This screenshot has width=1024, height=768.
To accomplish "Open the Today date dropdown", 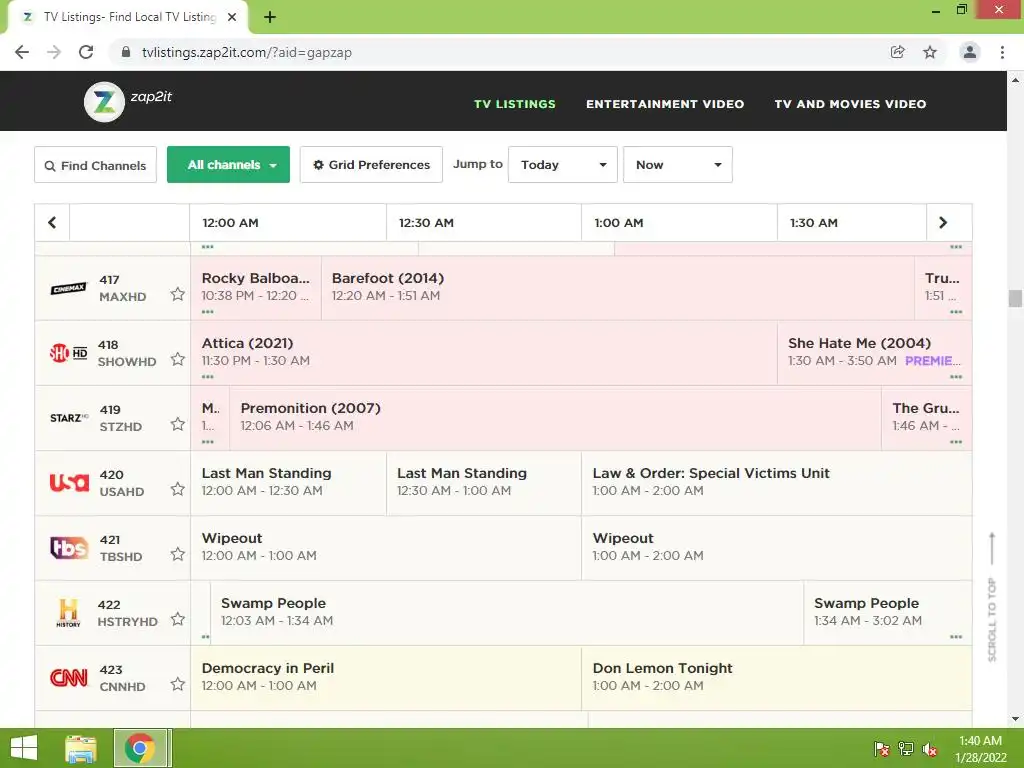I will (x=563, y=165).
